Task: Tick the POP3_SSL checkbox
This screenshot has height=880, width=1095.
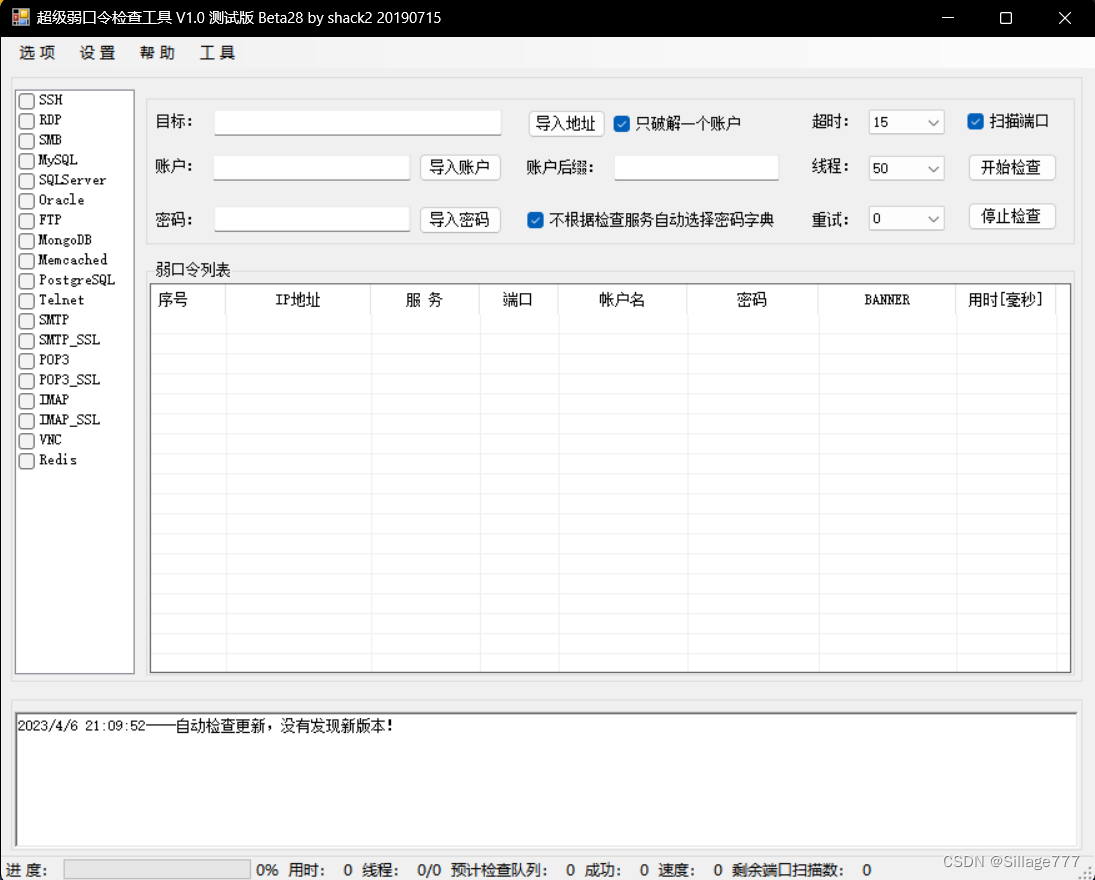Action: (27, 381)
